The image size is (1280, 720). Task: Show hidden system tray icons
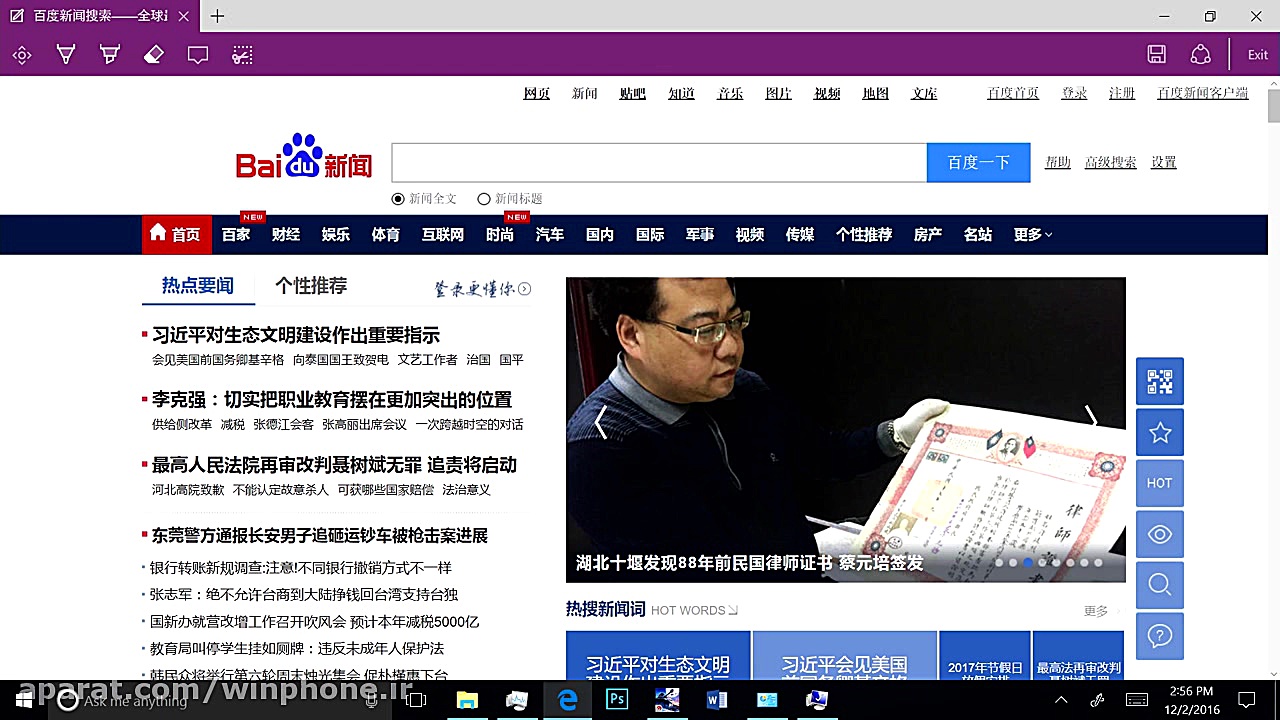pyautogui.click(x=1061, y=700)
